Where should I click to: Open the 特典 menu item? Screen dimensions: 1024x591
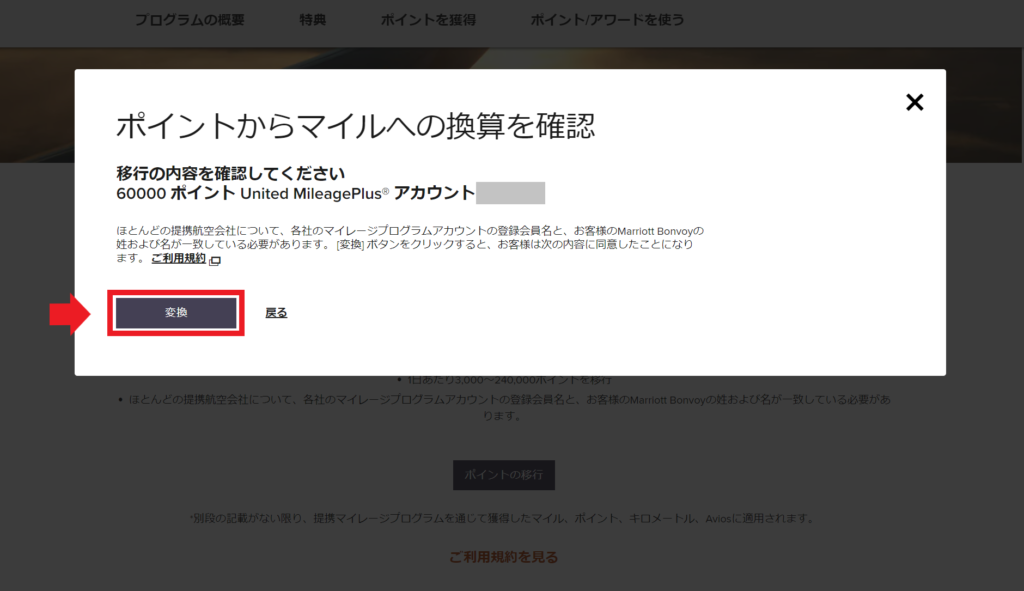click(x=312, y=20)
